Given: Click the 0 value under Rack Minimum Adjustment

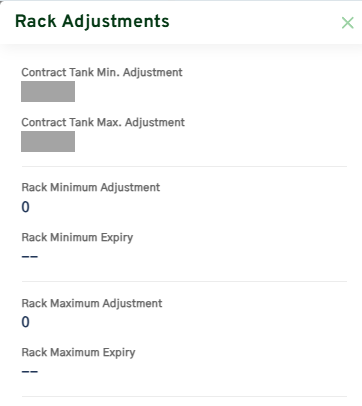Looking at the screenshot, I should point(26,207).
